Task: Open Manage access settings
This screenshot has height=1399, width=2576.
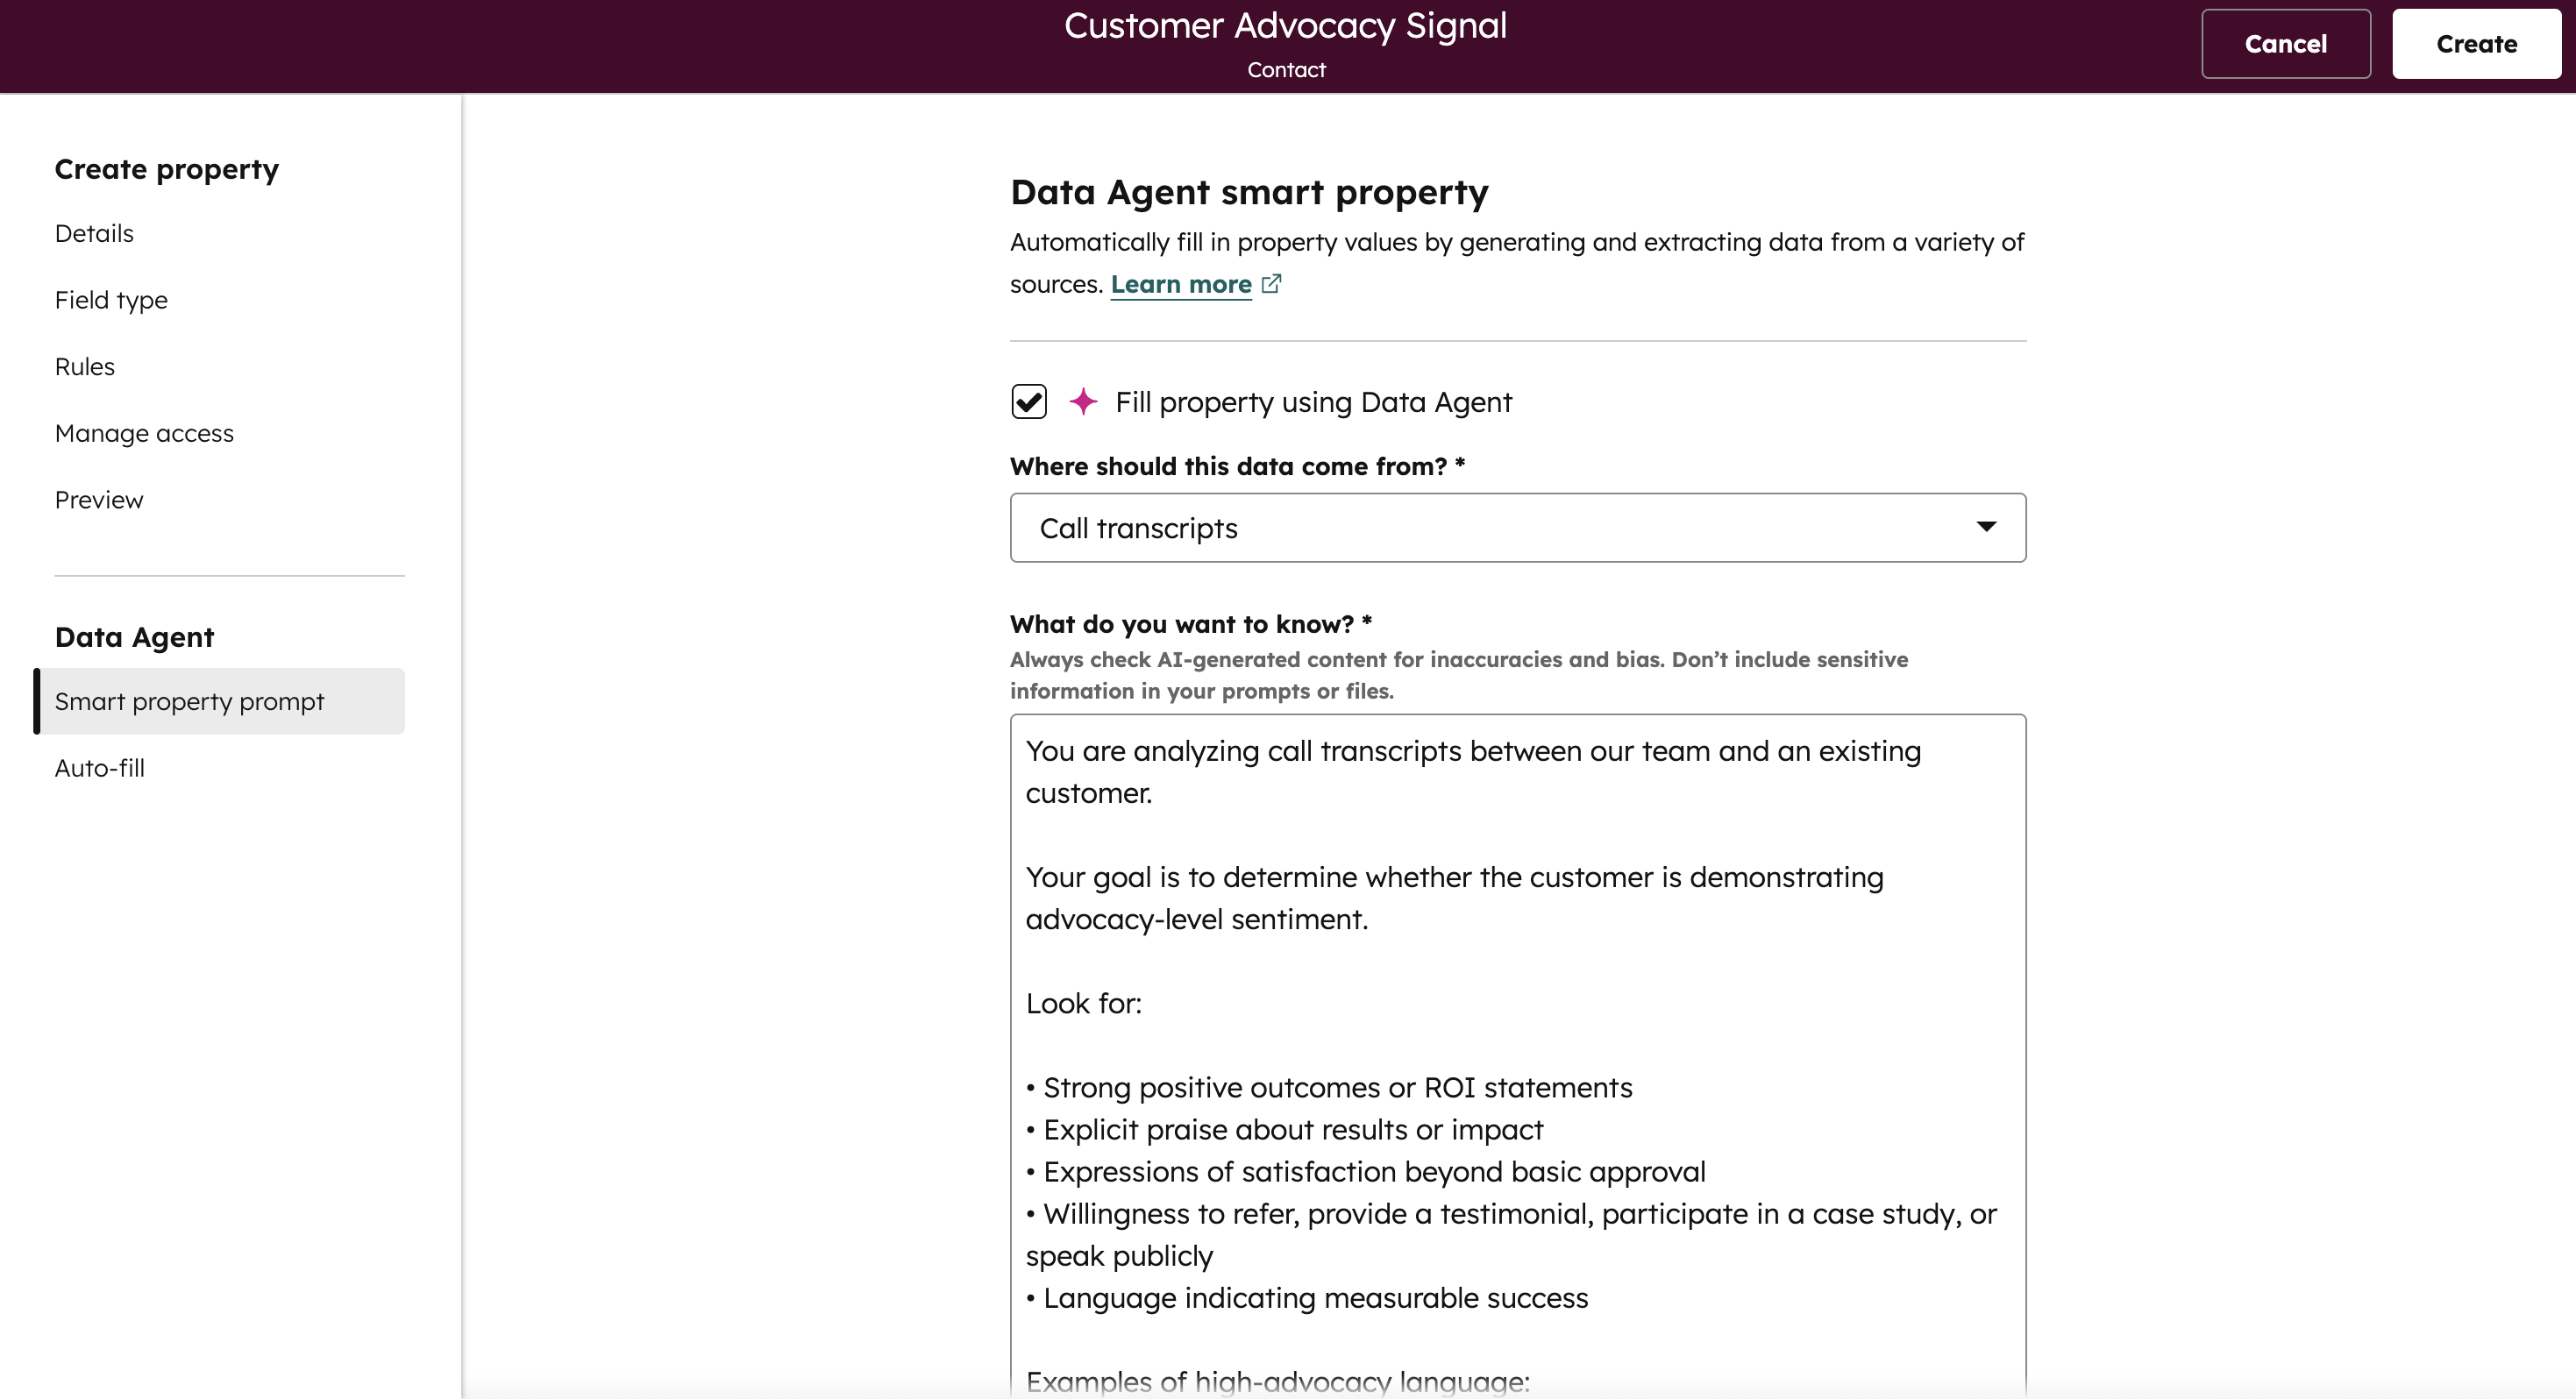Action: (143, 433)
